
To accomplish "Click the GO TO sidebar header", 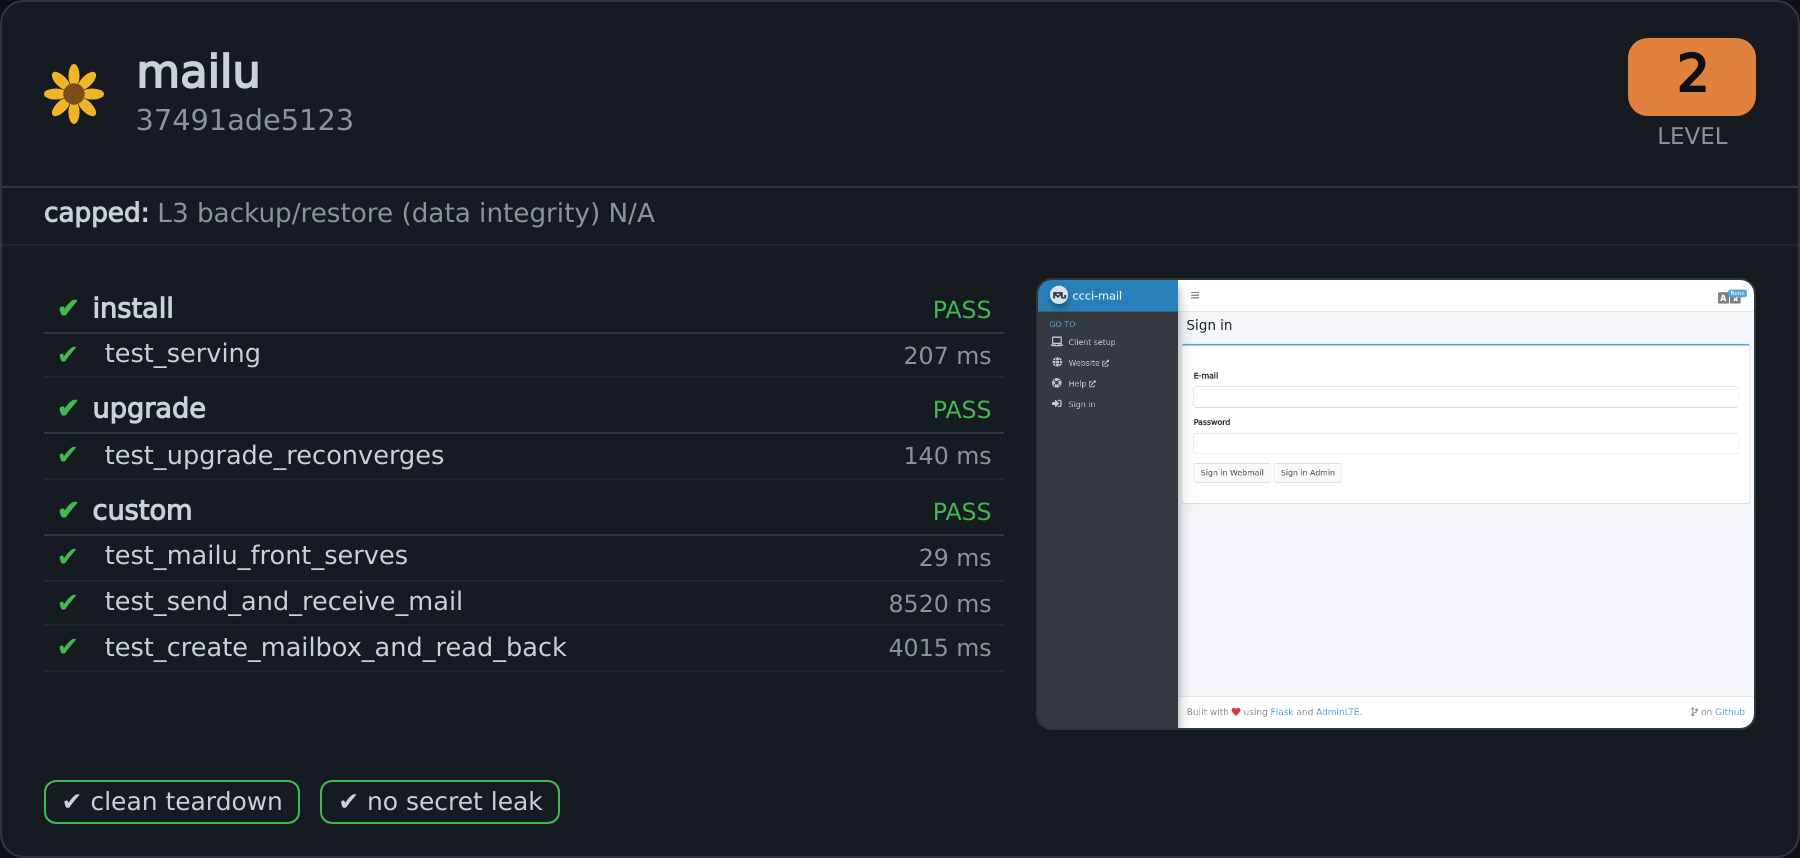I will coord(1062,324).
